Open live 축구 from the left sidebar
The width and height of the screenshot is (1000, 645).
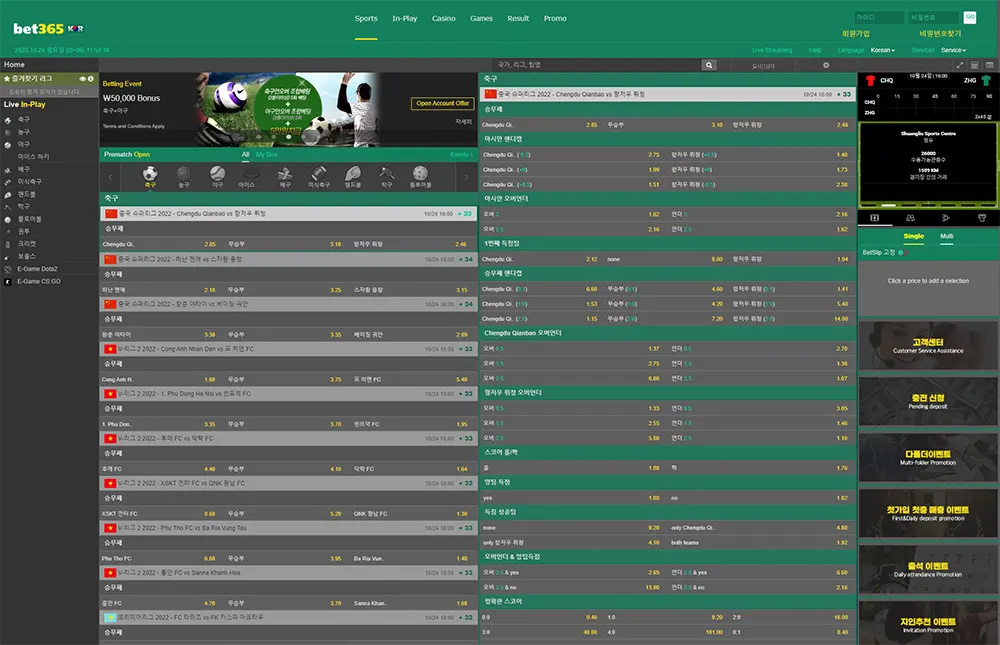click(23, 119)
